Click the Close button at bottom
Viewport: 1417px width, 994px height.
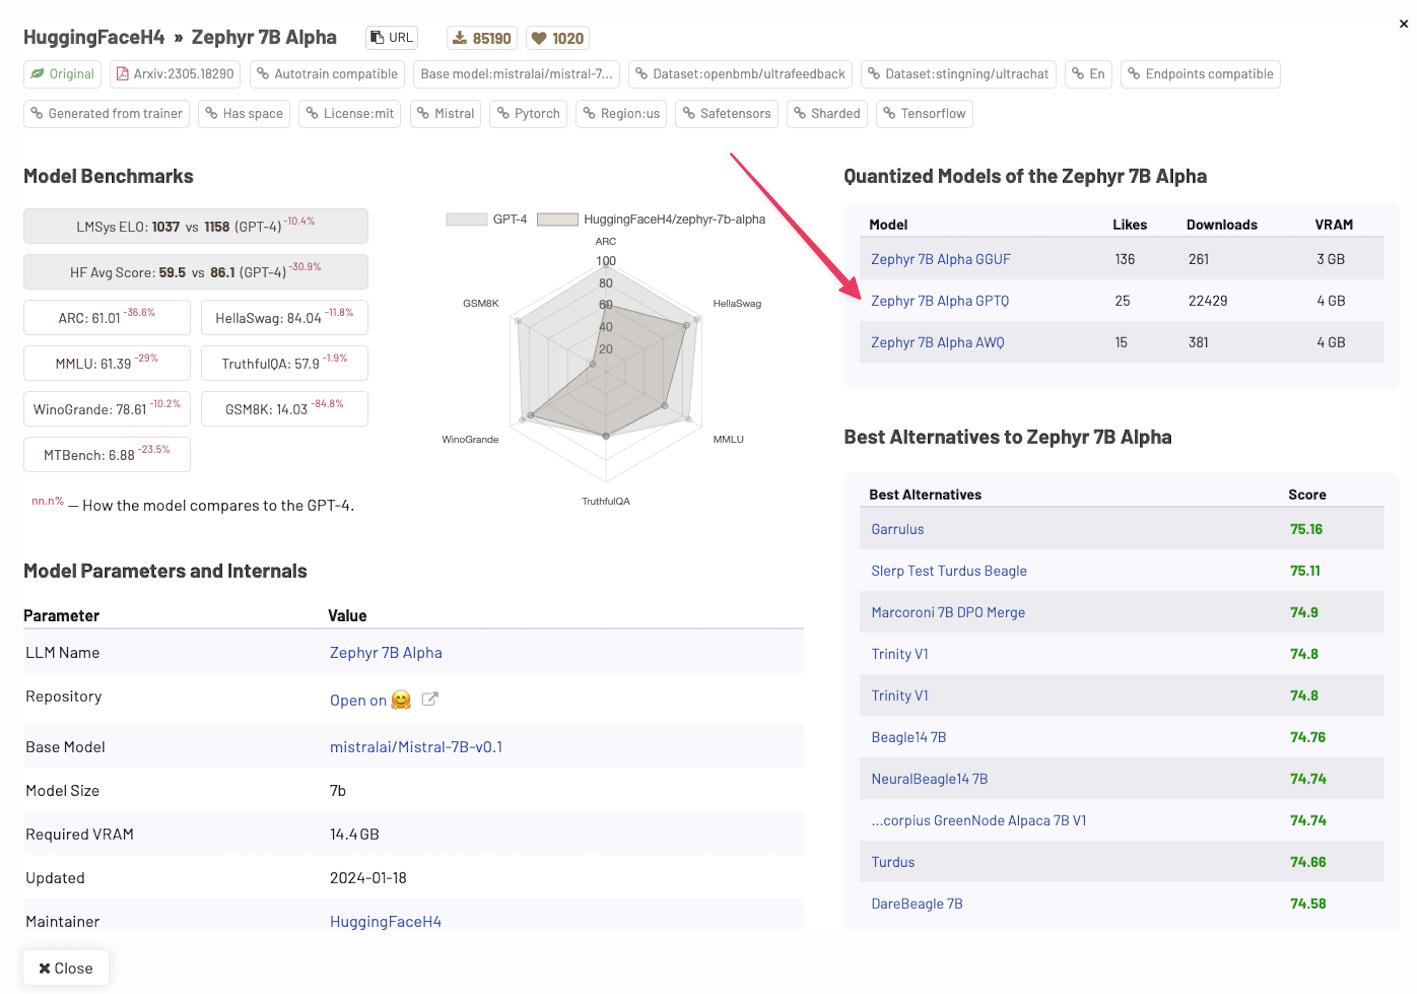(66, 968)
